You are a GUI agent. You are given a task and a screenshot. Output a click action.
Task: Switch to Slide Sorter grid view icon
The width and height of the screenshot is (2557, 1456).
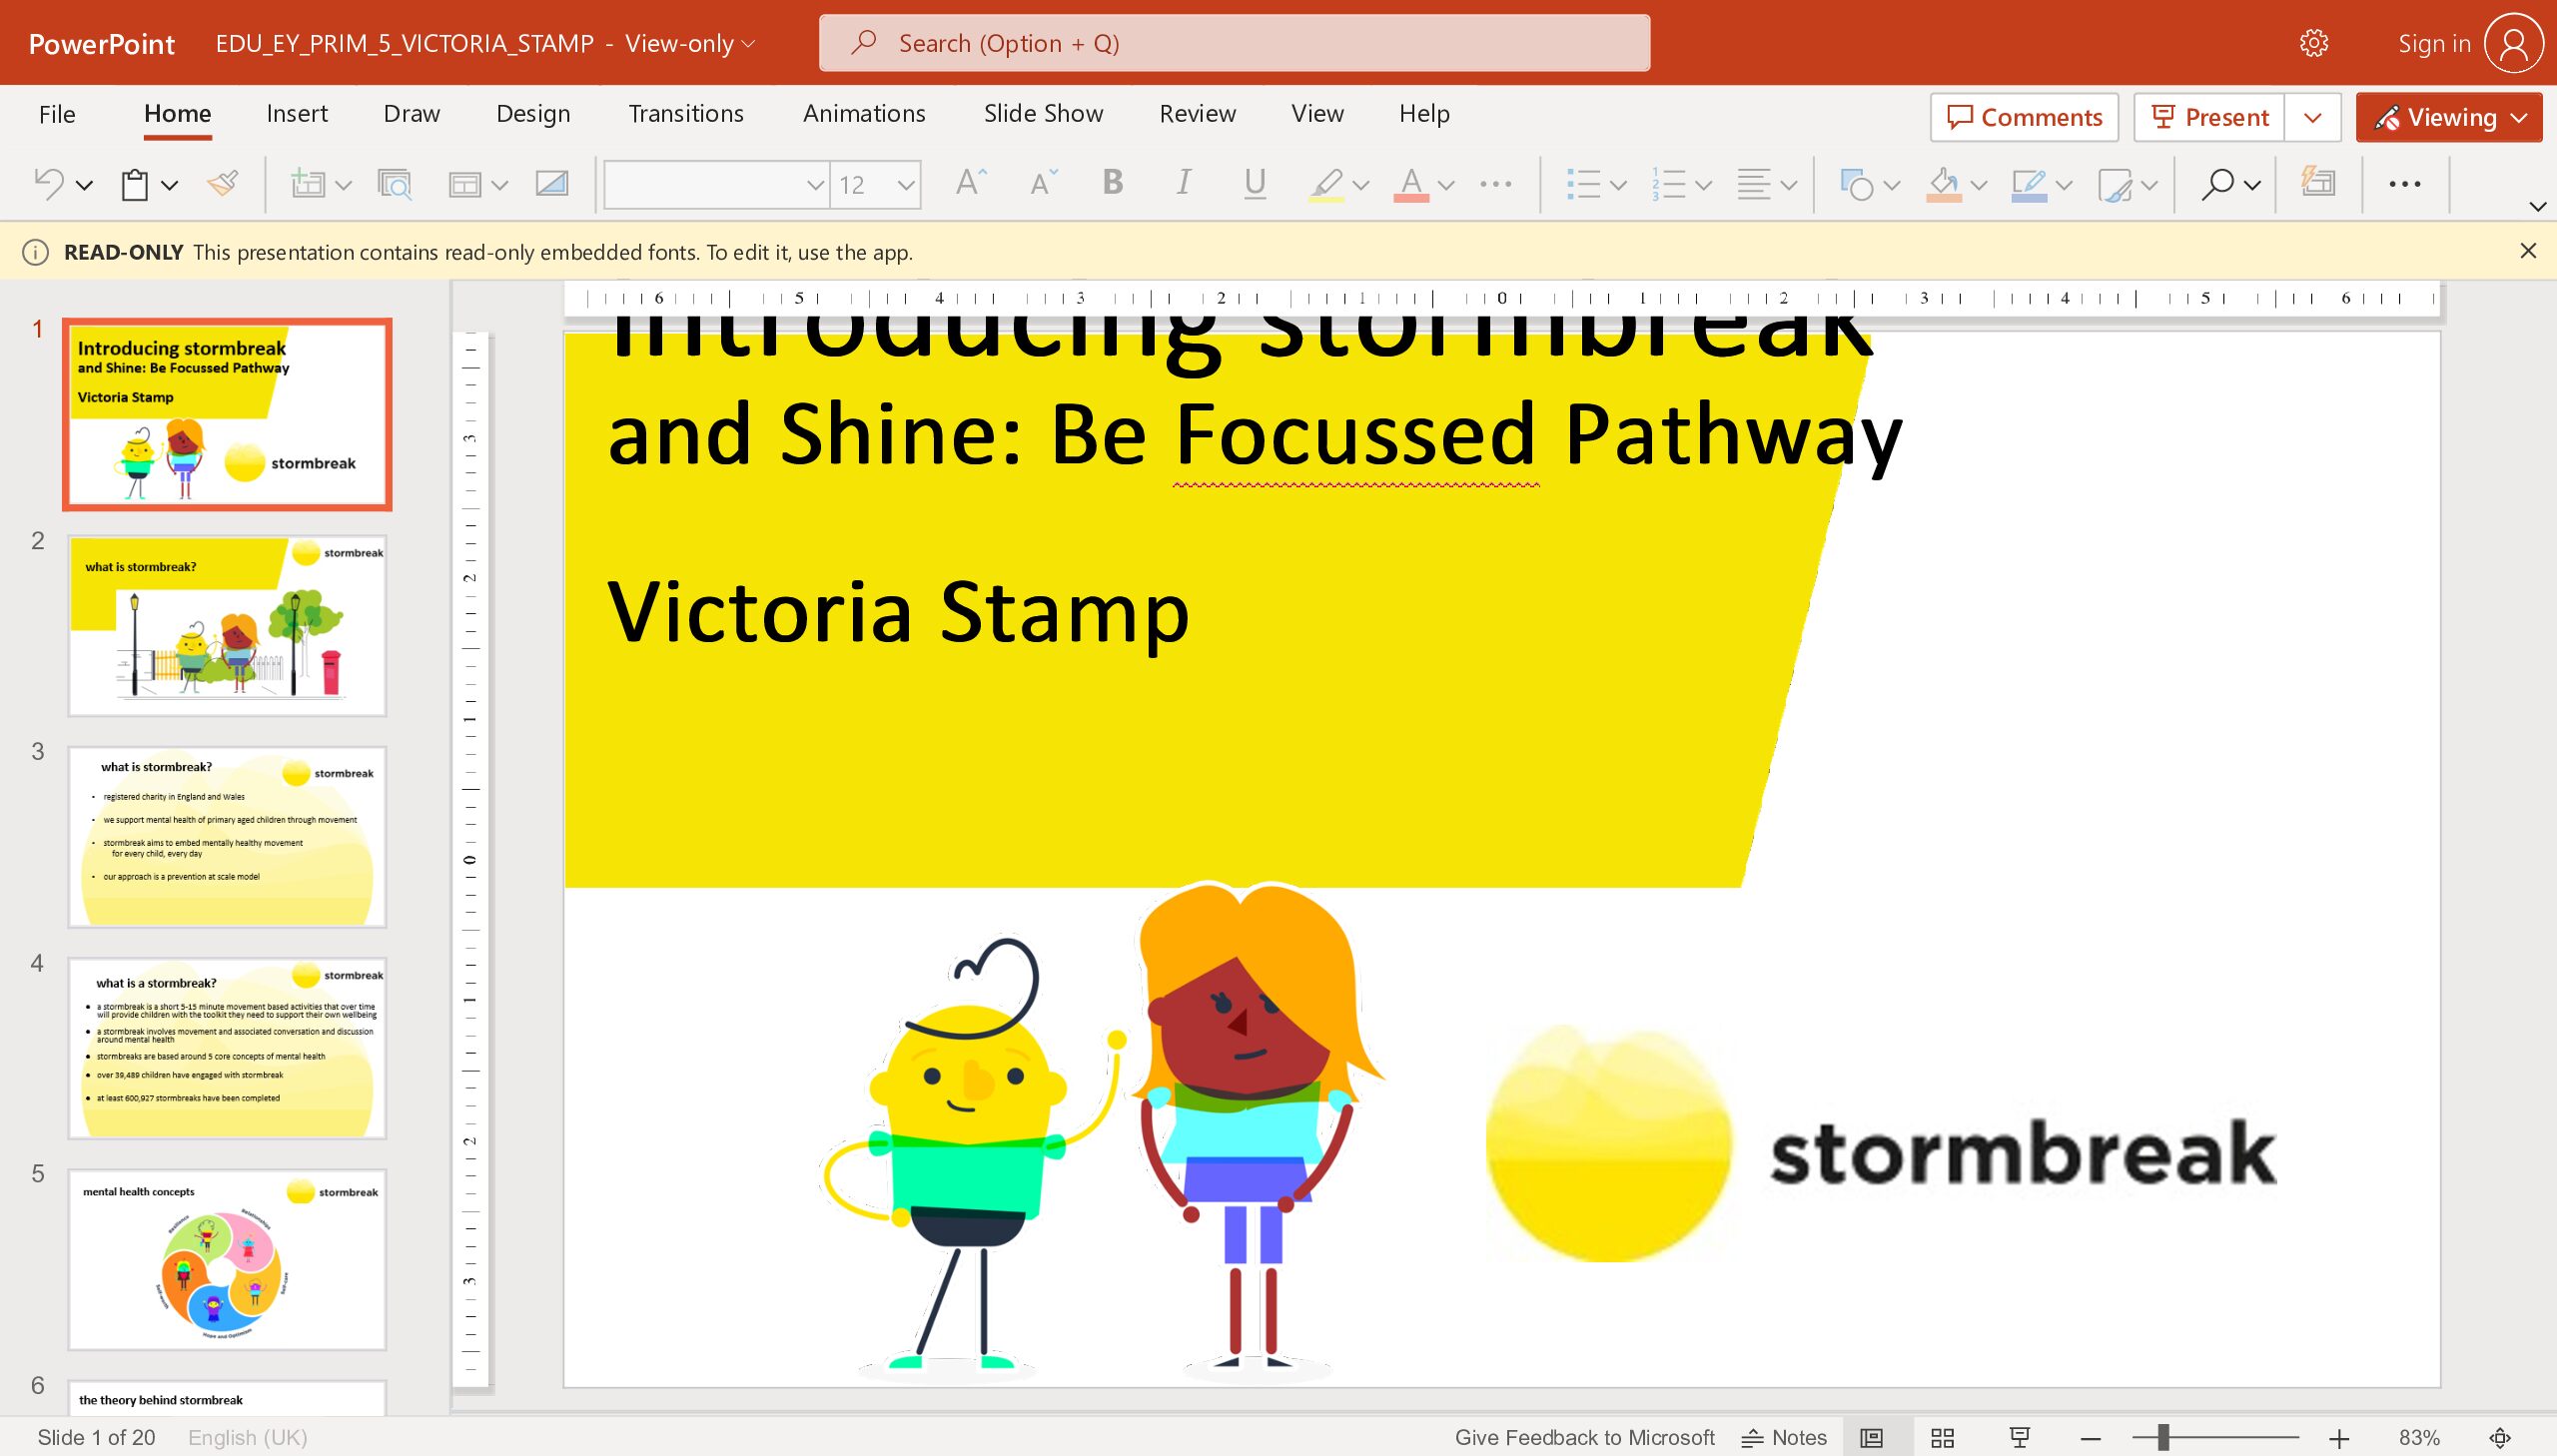(1942, 1437)
